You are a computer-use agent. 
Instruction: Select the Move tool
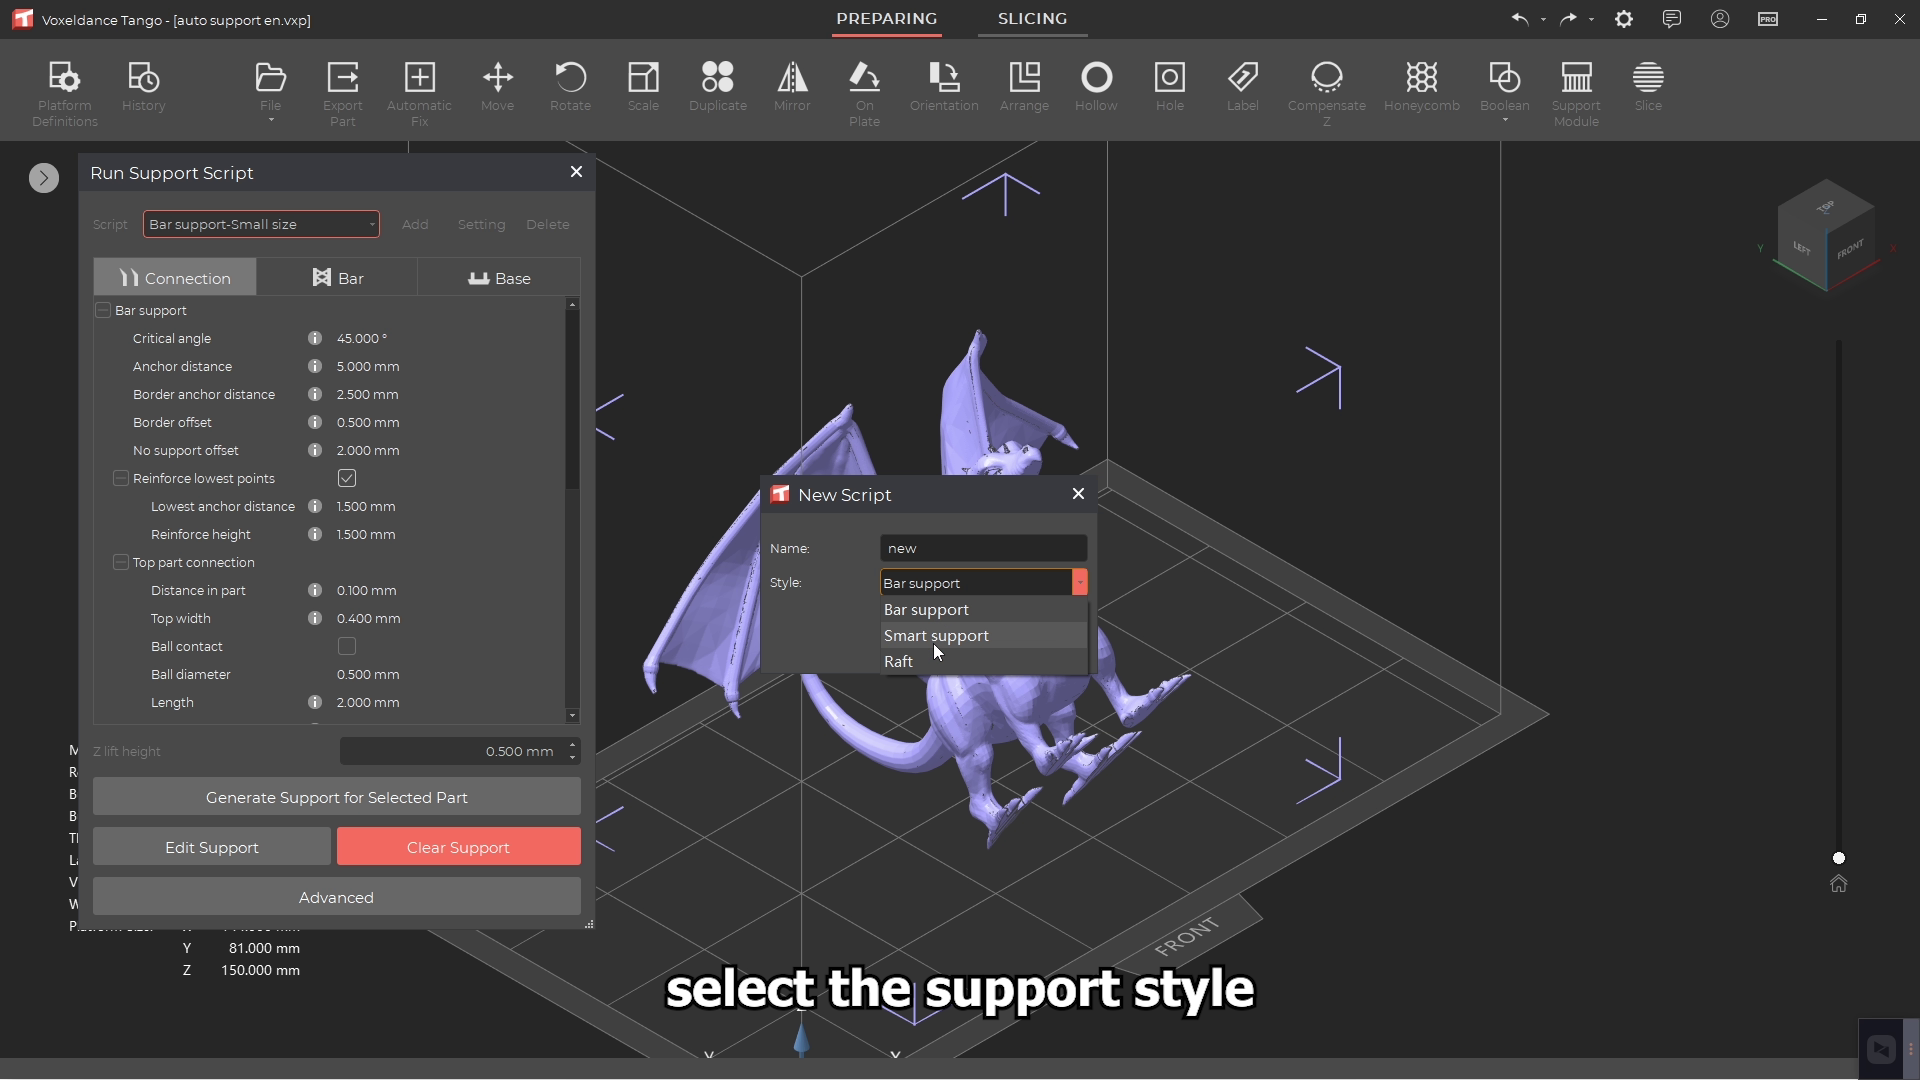coord(497,86)
